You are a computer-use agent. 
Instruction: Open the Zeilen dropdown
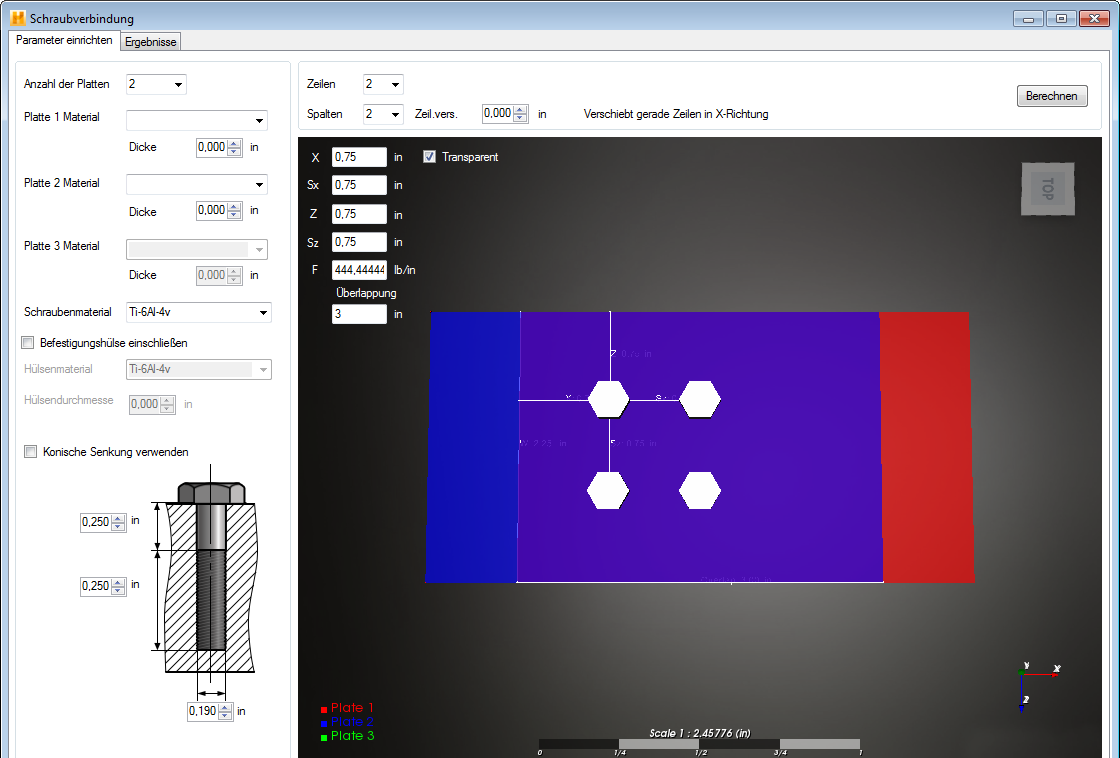[x=383, y=84]
